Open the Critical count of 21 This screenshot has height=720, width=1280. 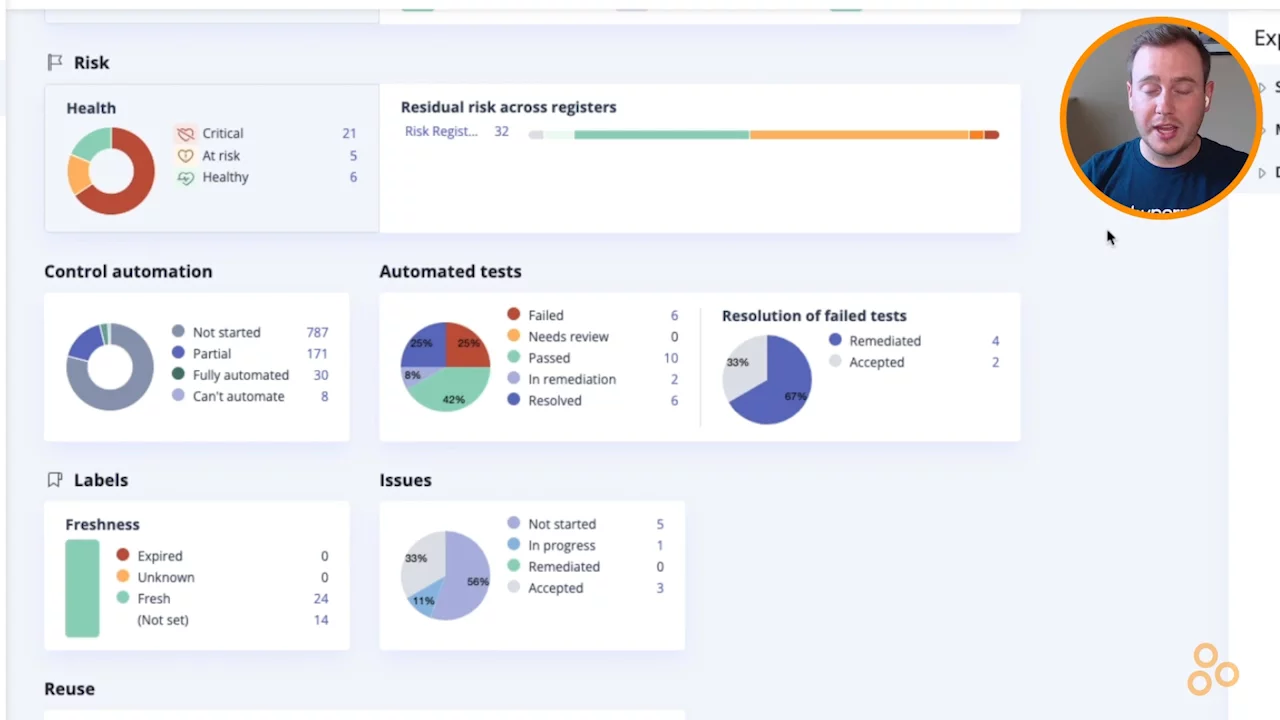click(x=349, y=133)
